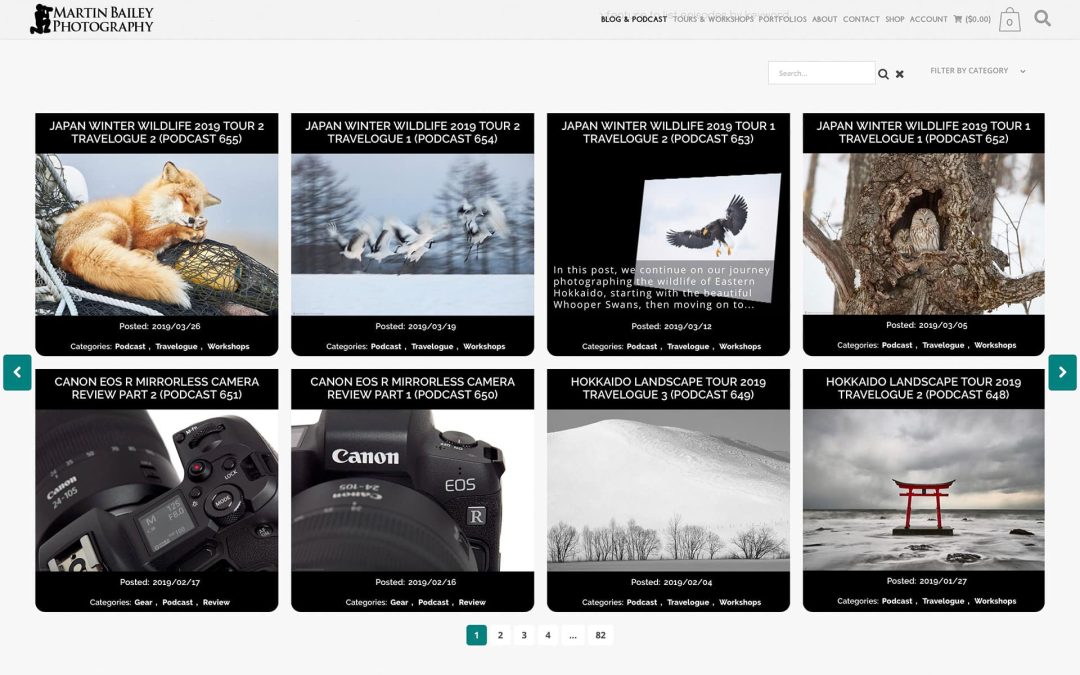
Task: Click the Martin Bailey Photography logo
Action: pos(92,19)
